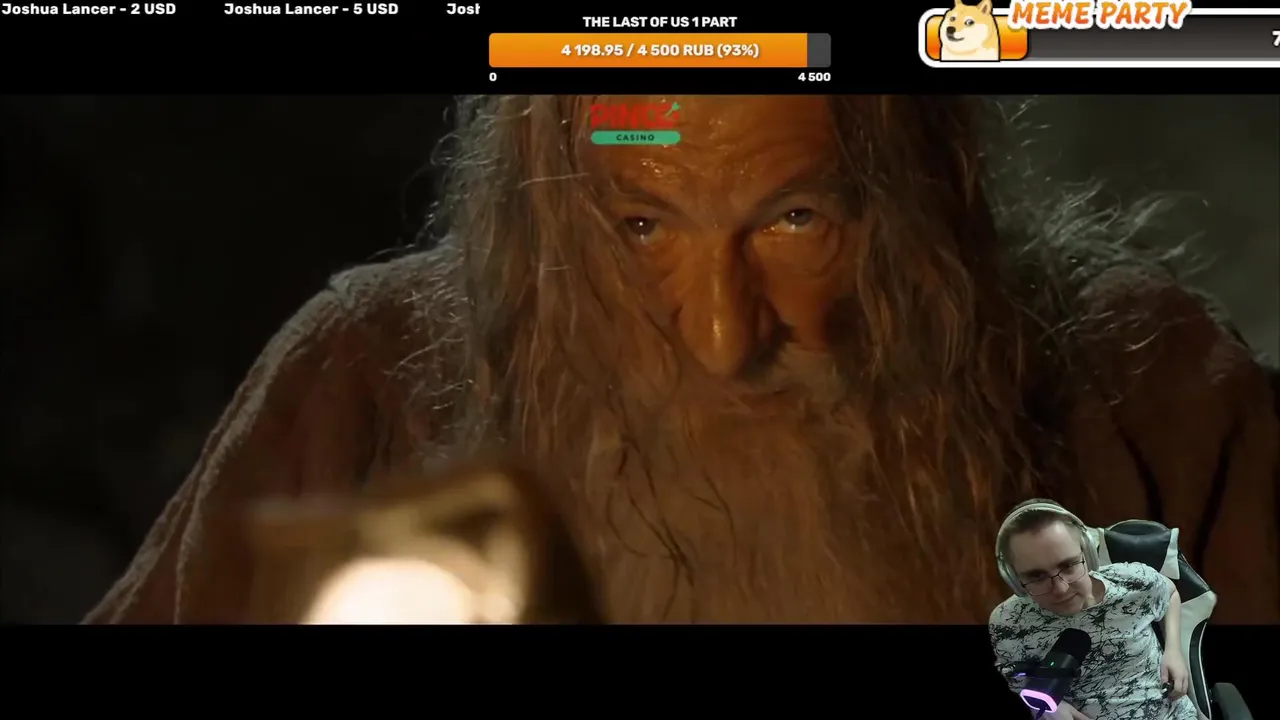
Task: Click the '4 500' maximum goal label
Action: 814,77
